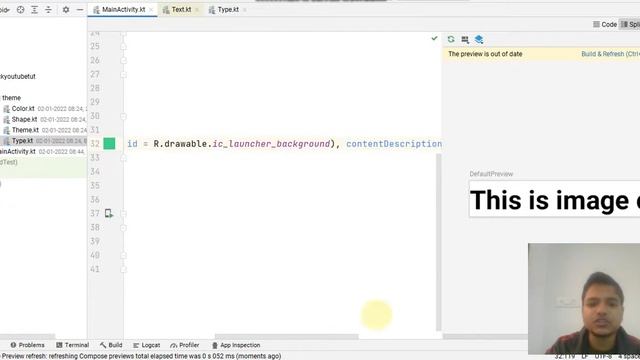Image resolution: width=640 pixels, height=360 pixels.
Task: Switch to the Text.kt tab
Action: (x=181, y=9)
